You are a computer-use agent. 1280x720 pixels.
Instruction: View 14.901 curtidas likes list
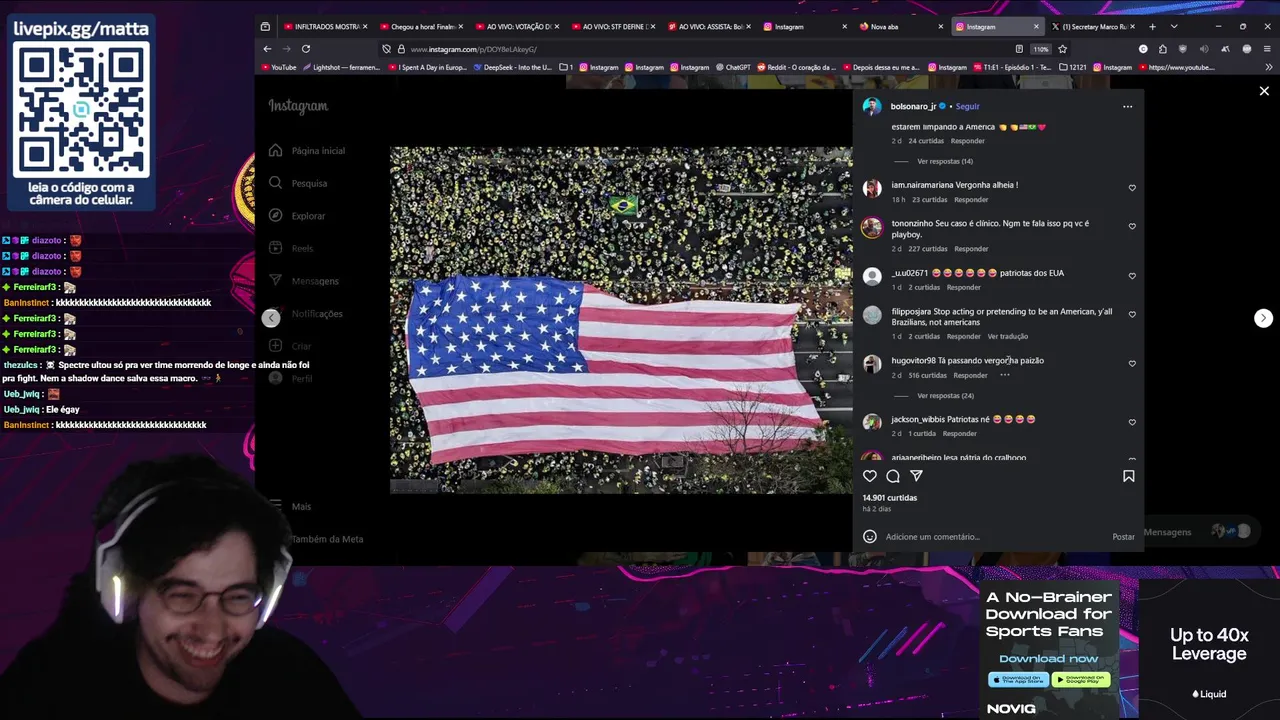pyautogui.click(x=890, y=498)
